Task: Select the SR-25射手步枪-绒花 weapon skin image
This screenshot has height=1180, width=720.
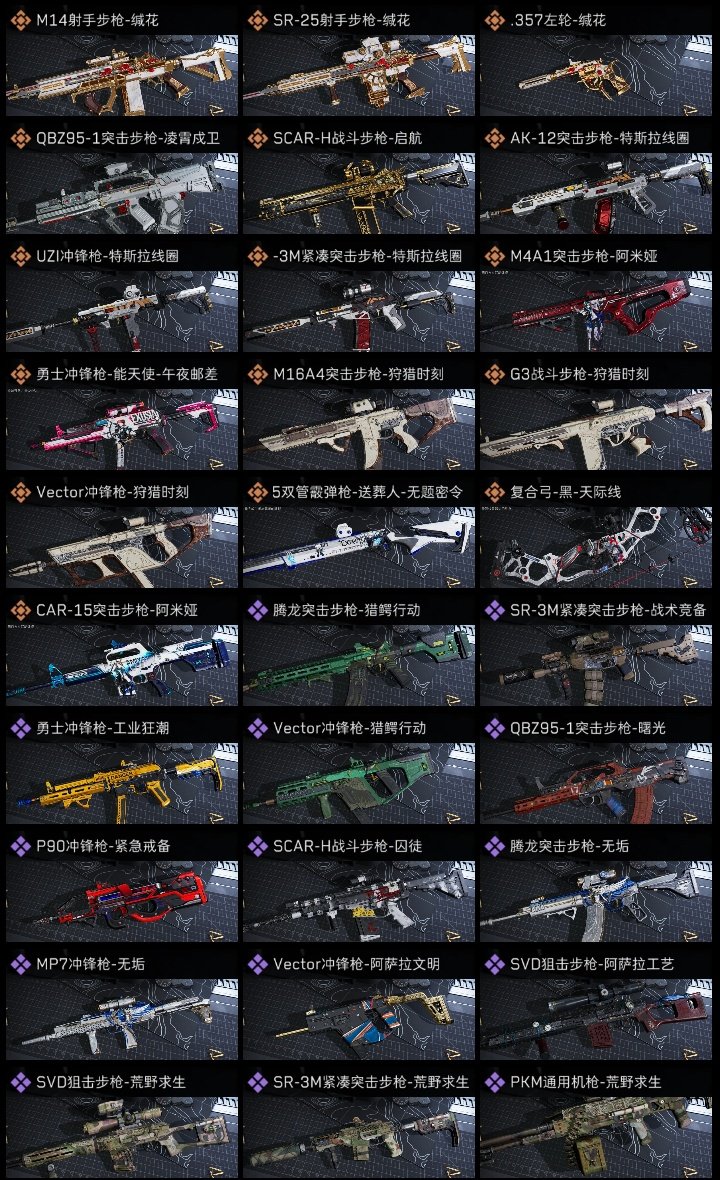Action: (359, 75)
